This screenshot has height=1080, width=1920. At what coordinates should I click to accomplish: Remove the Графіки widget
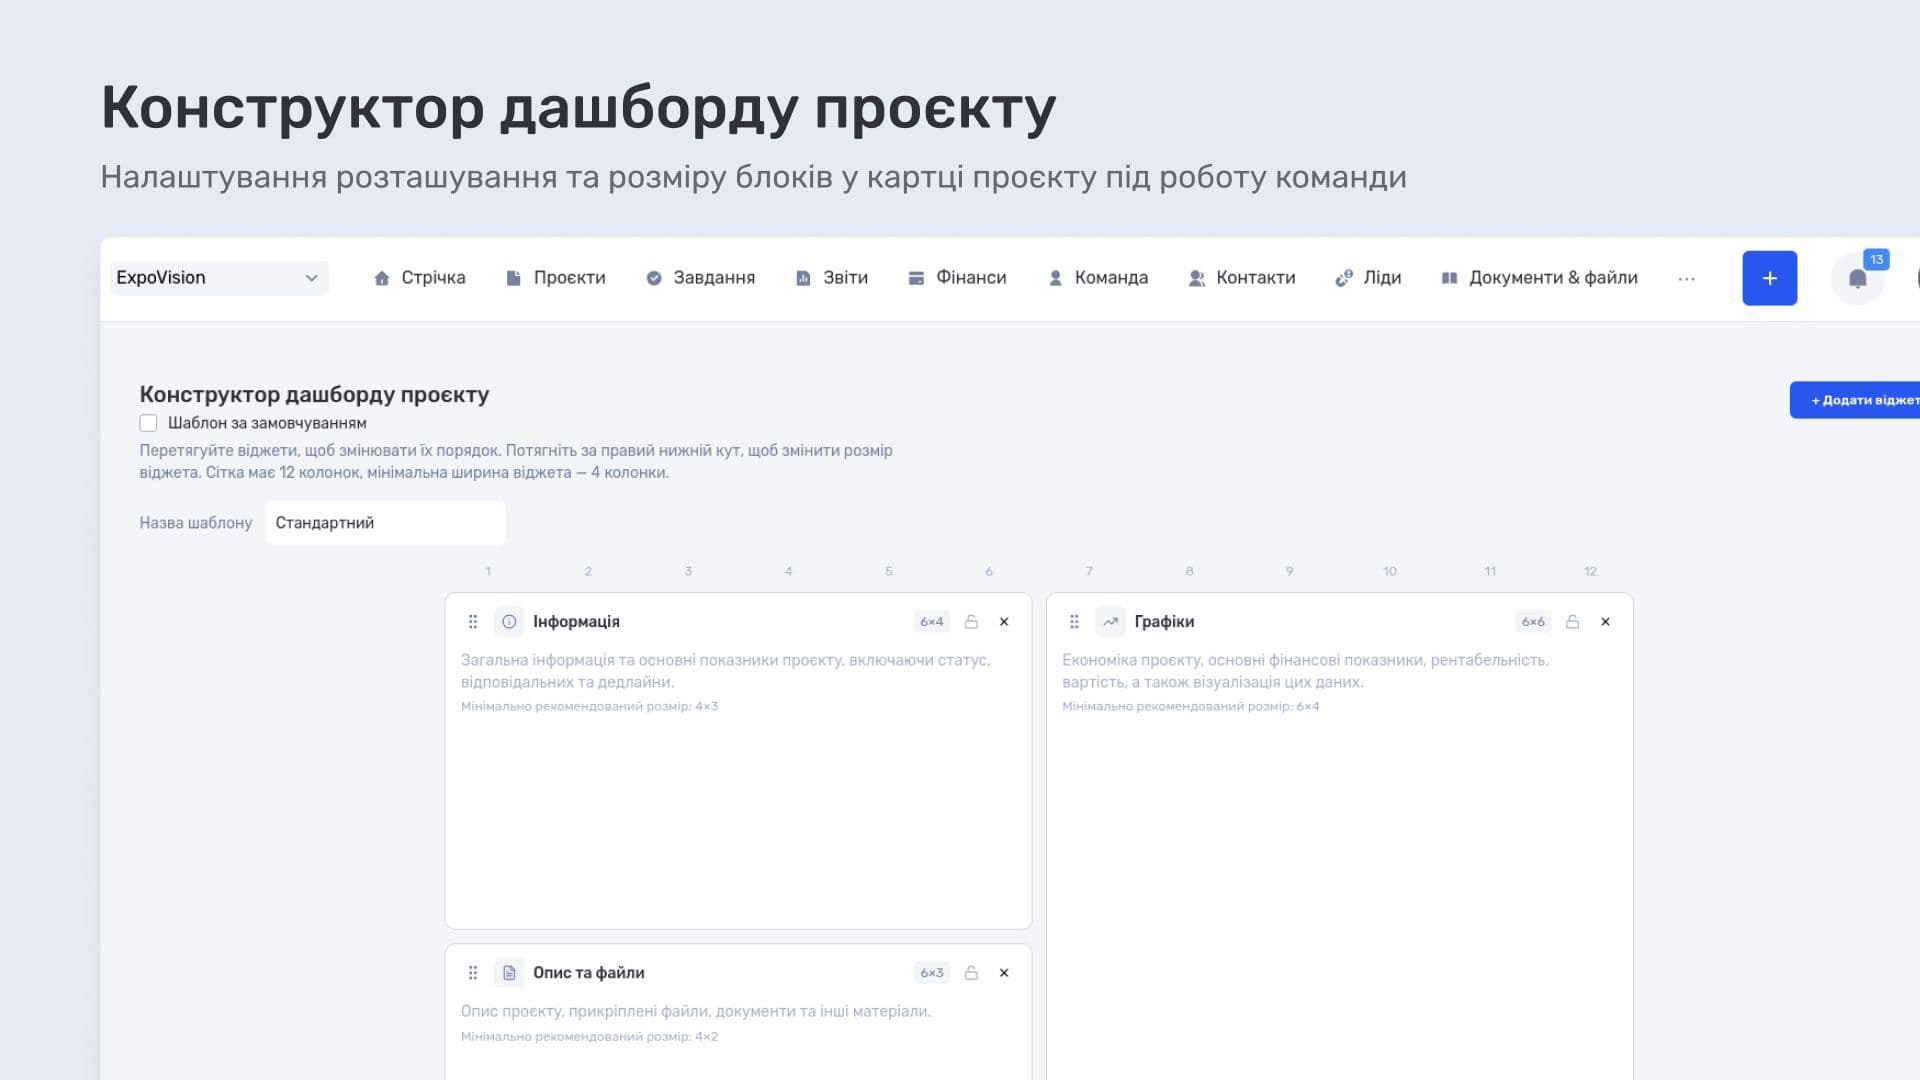coord(1605,622)
